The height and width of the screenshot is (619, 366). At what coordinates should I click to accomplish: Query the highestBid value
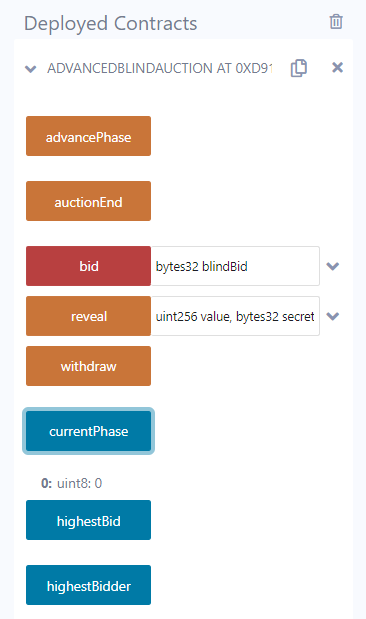coord(88,520)
